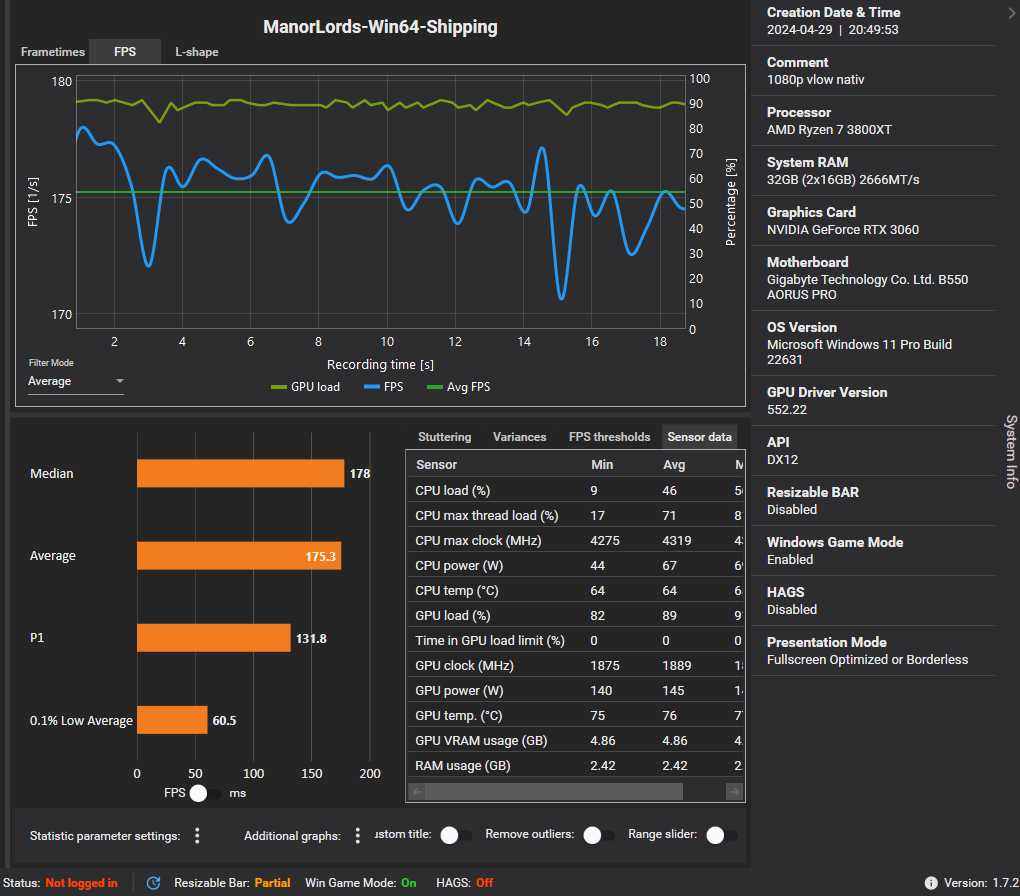Image resolution: width=1020 pixels, height=896 pixels.
Task: Select the CPU load (%) row
Action: 576,491
